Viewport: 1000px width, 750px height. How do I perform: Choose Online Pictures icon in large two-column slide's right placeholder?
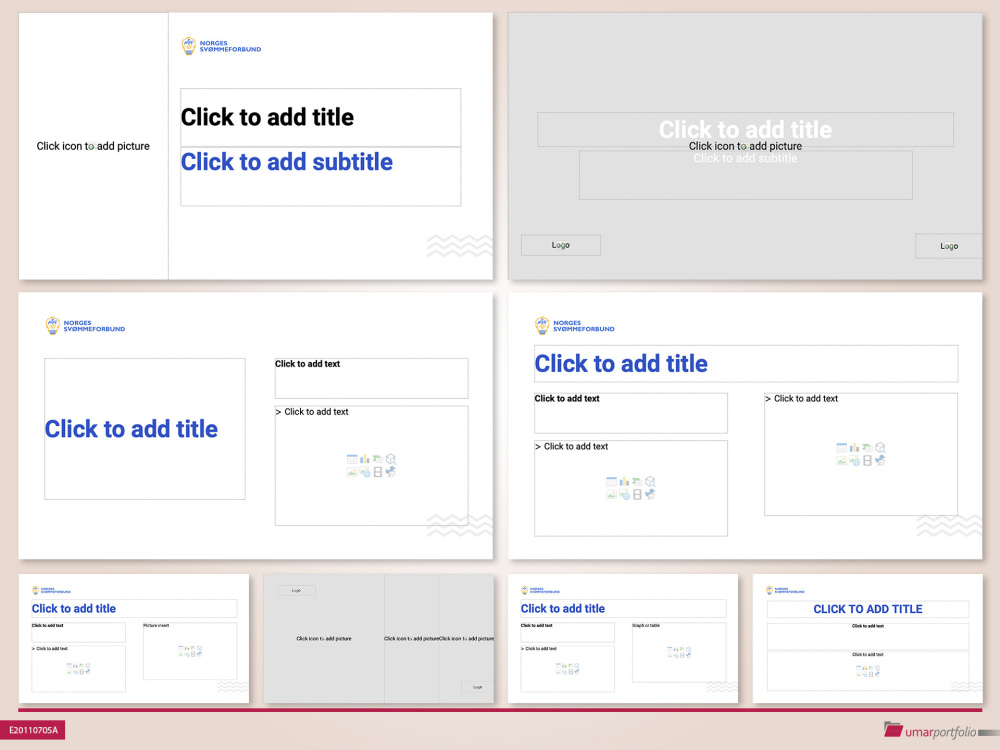point(855,460)
